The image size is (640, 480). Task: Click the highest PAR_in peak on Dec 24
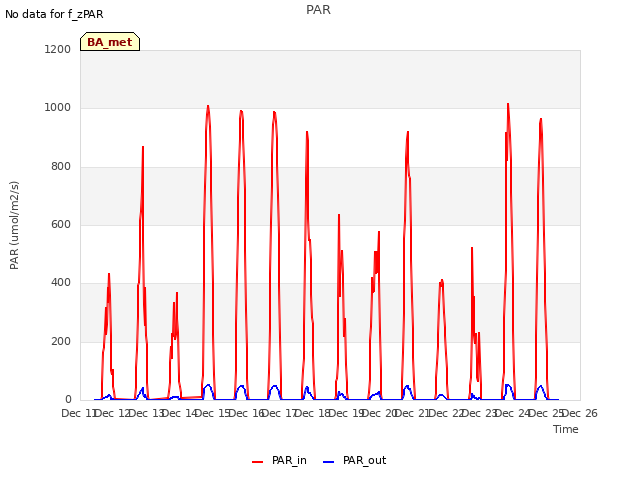(x=508, y=104)
